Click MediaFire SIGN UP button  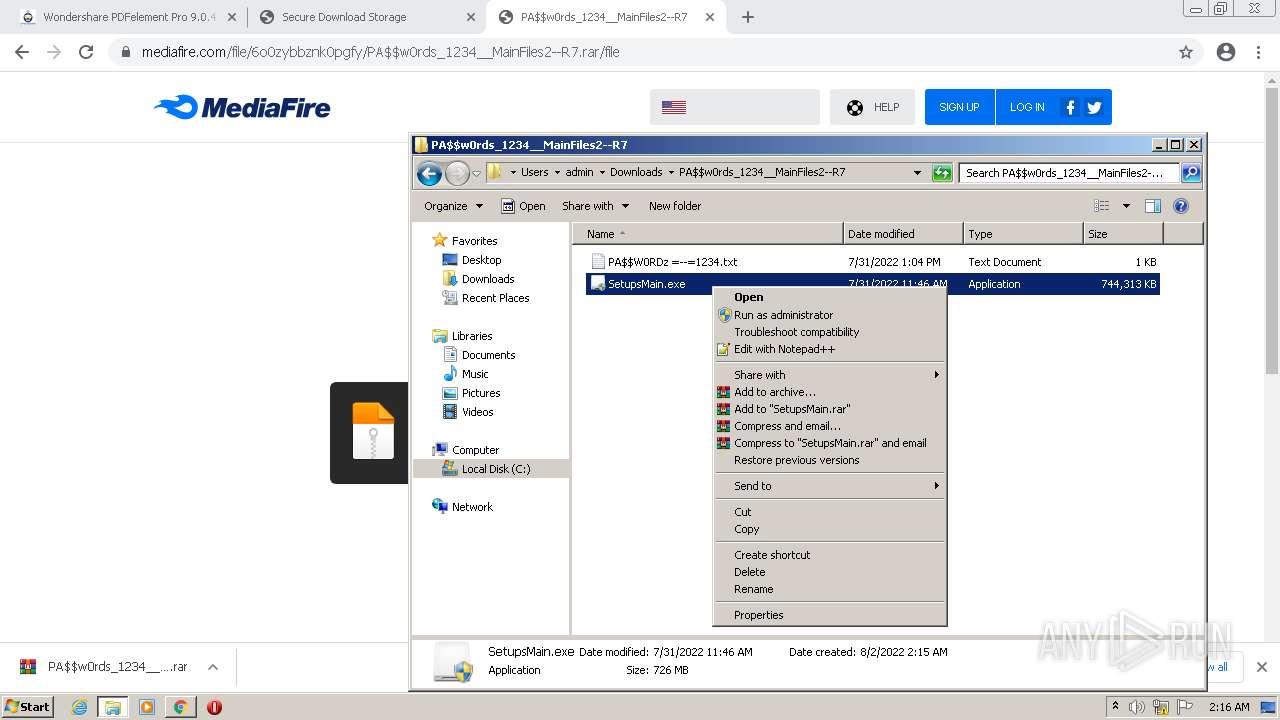959,107
